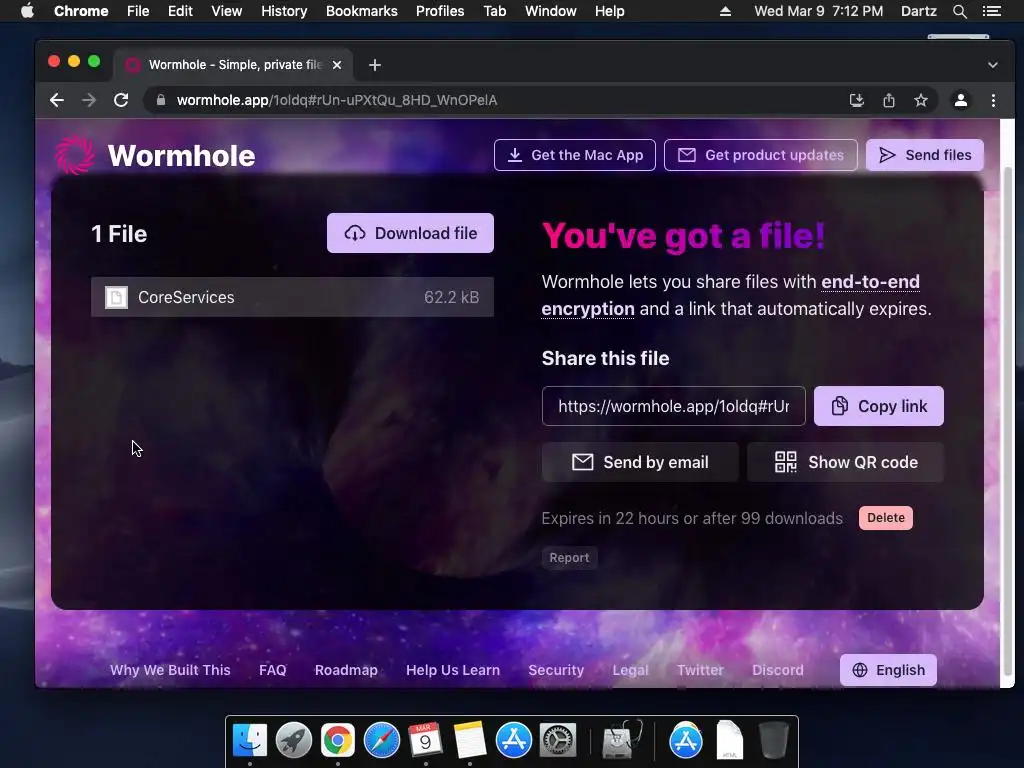Open the View menu

227,11
